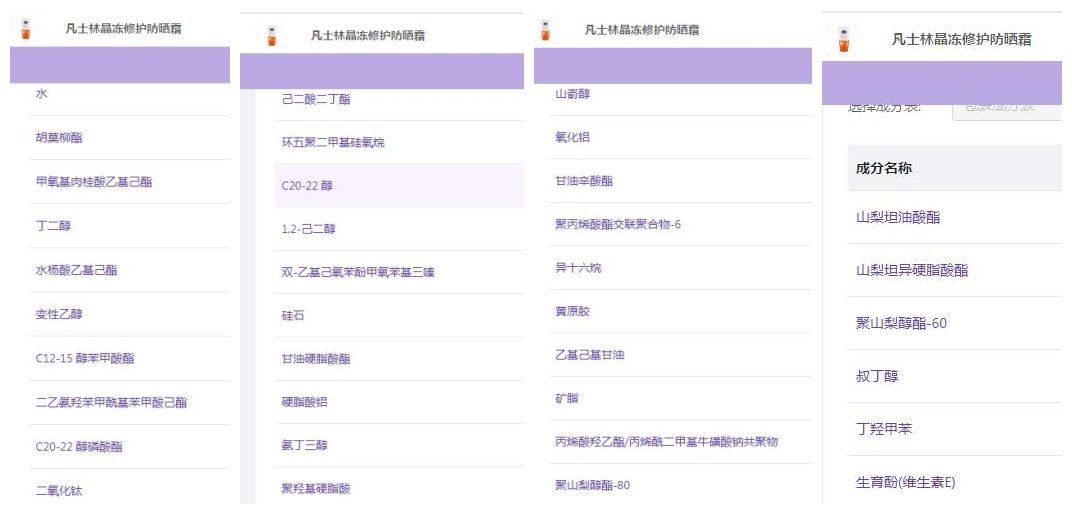This screenshot has height=514, width=1072.
Task: Select 丁羟甲苯 ingredient row
Action: click(884, 429)
